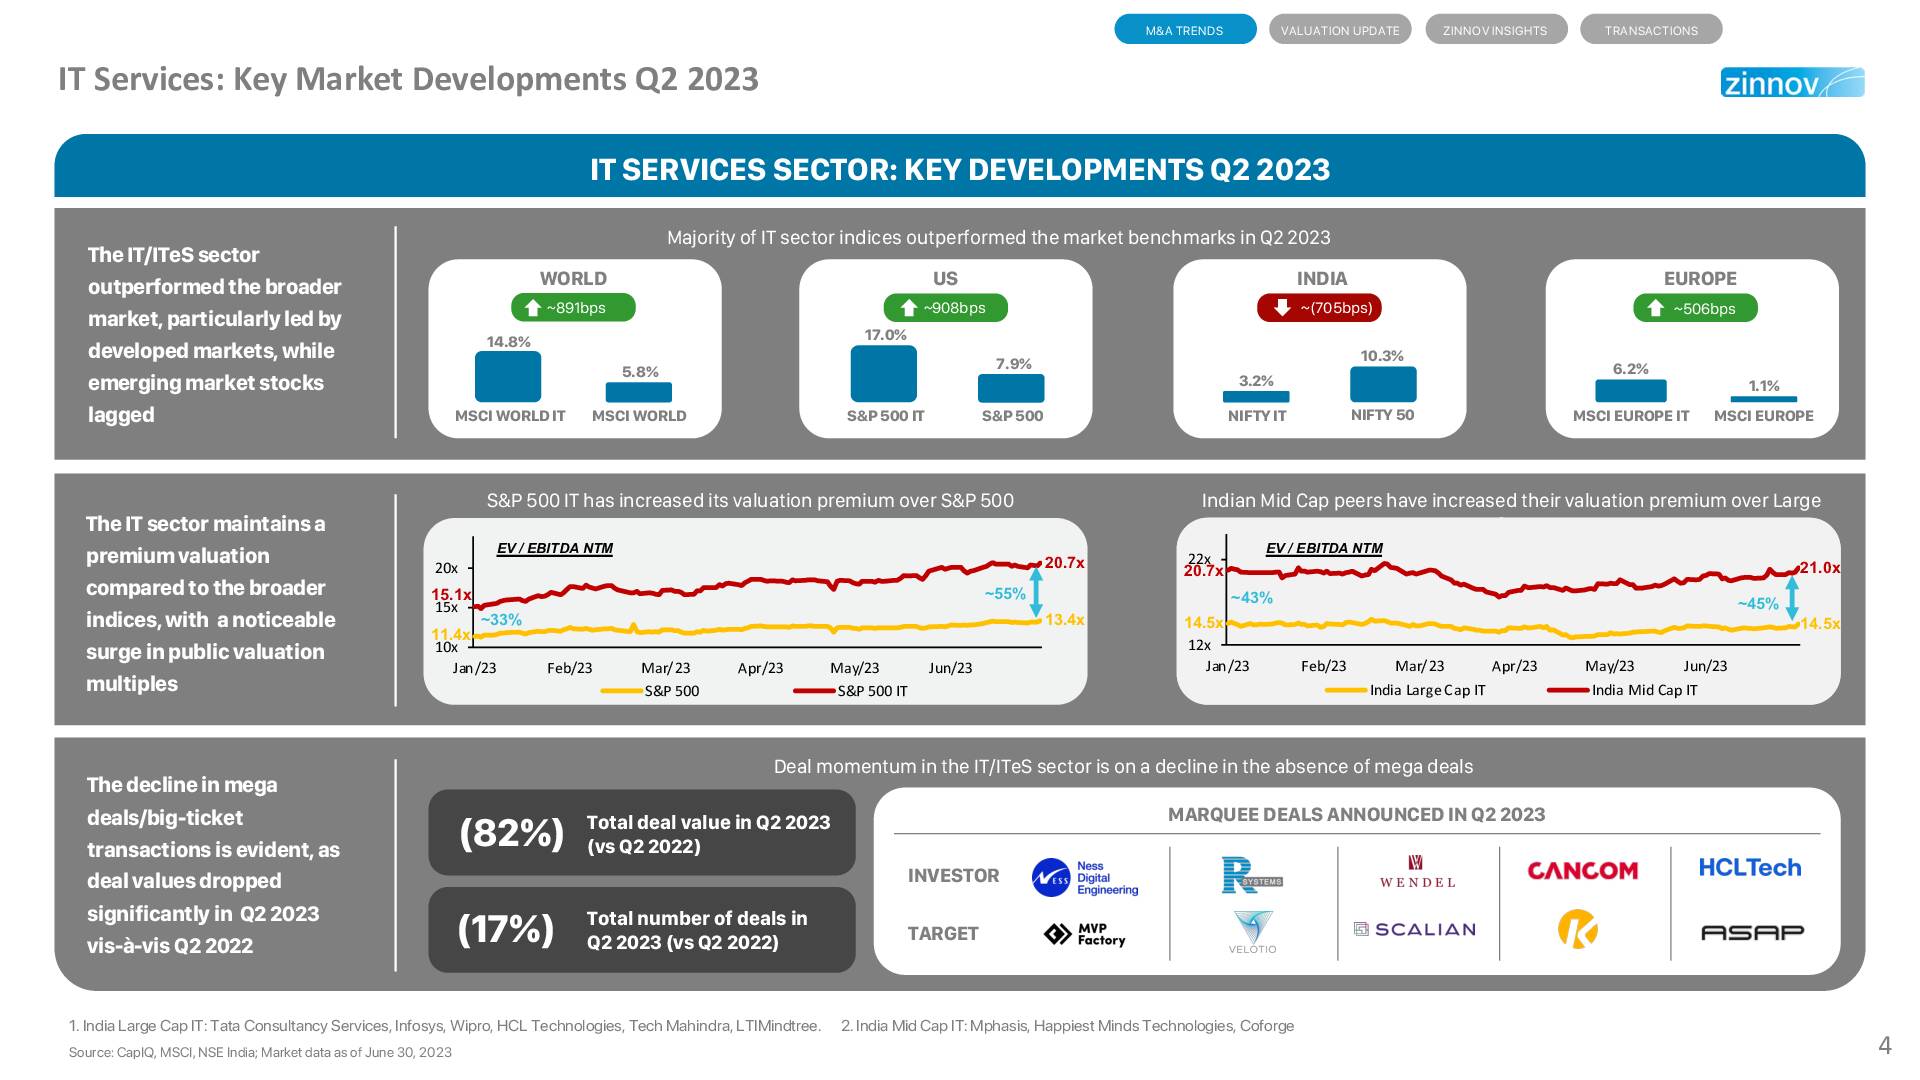Click the INVESTOR row label

pyautogui.click(x=953, y=876)
